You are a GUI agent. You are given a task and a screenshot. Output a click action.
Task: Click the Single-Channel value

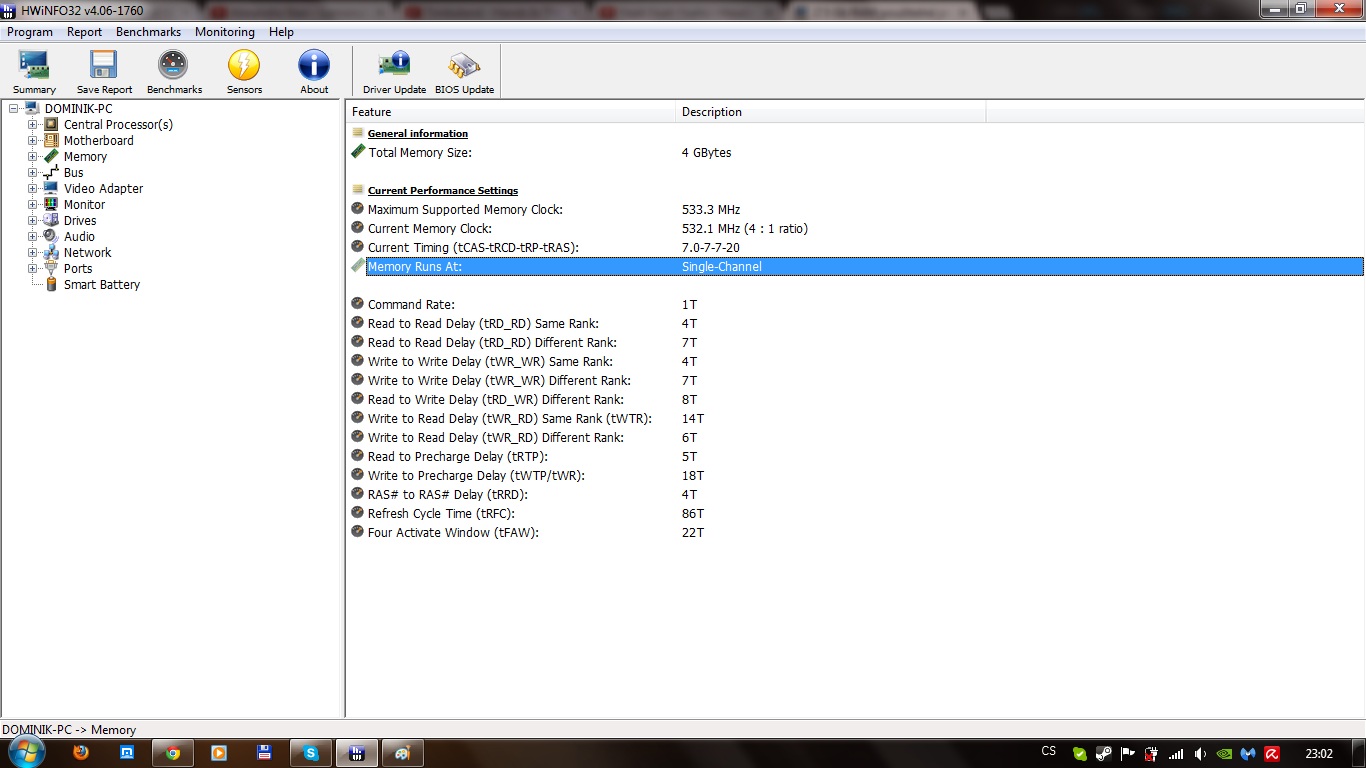tap(721, 267)
